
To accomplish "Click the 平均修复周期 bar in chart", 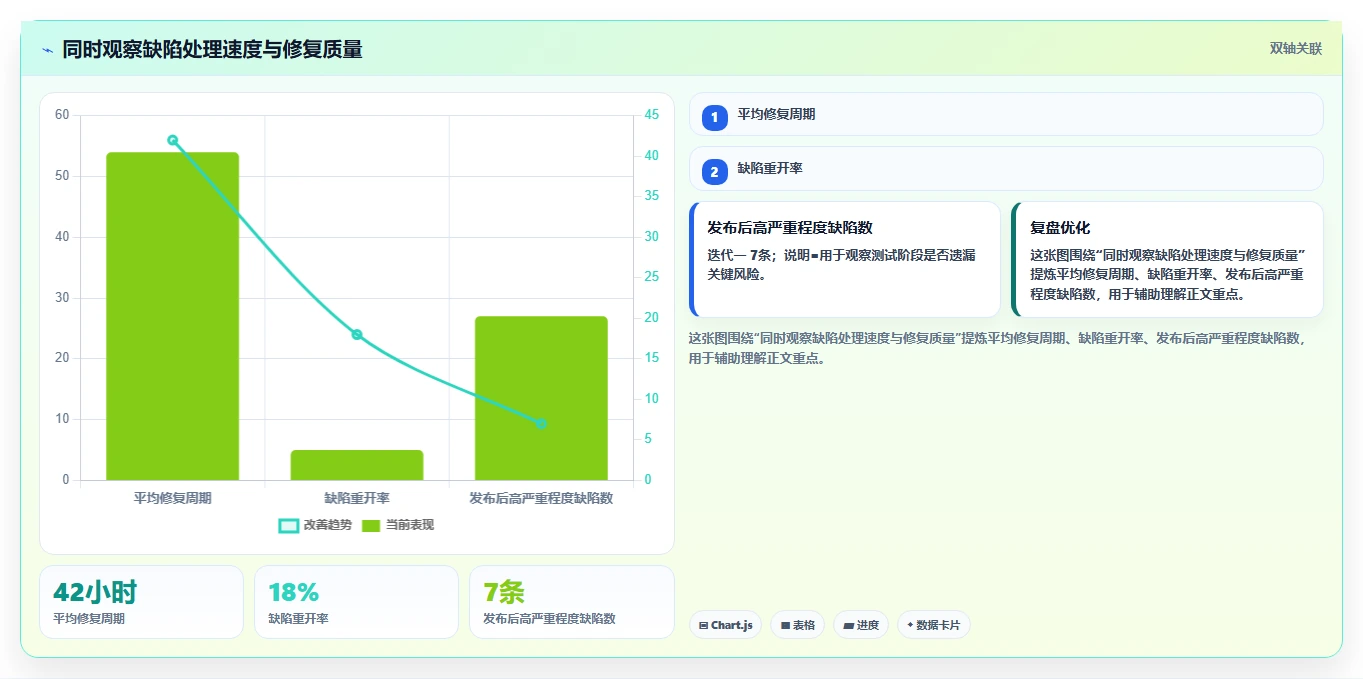I will (x=173, y=316).
